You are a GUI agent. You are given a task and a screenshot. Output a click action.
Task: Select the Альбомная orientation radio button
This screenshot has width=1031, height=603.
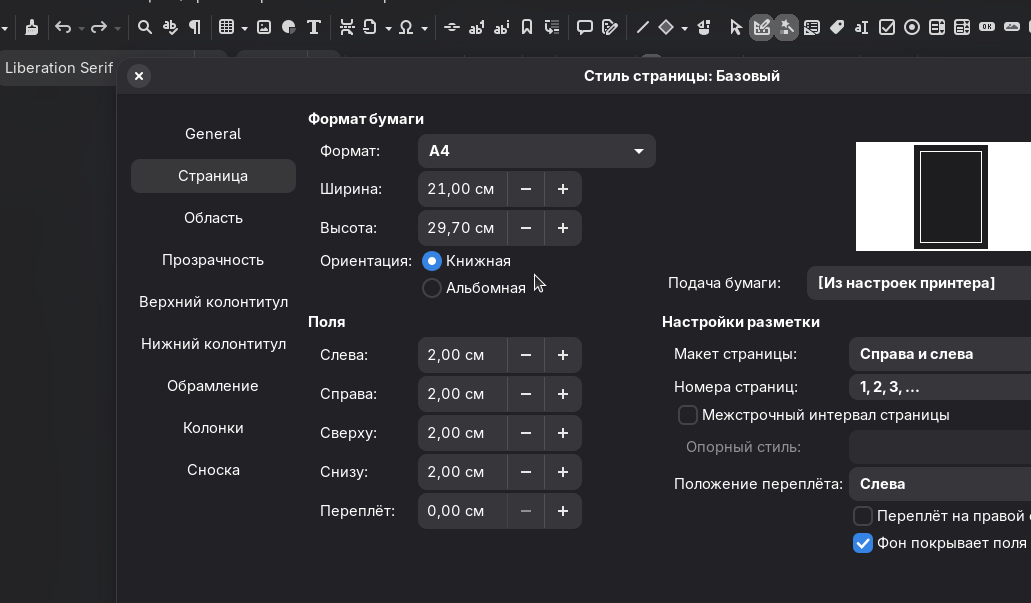(x=431, y=287)
